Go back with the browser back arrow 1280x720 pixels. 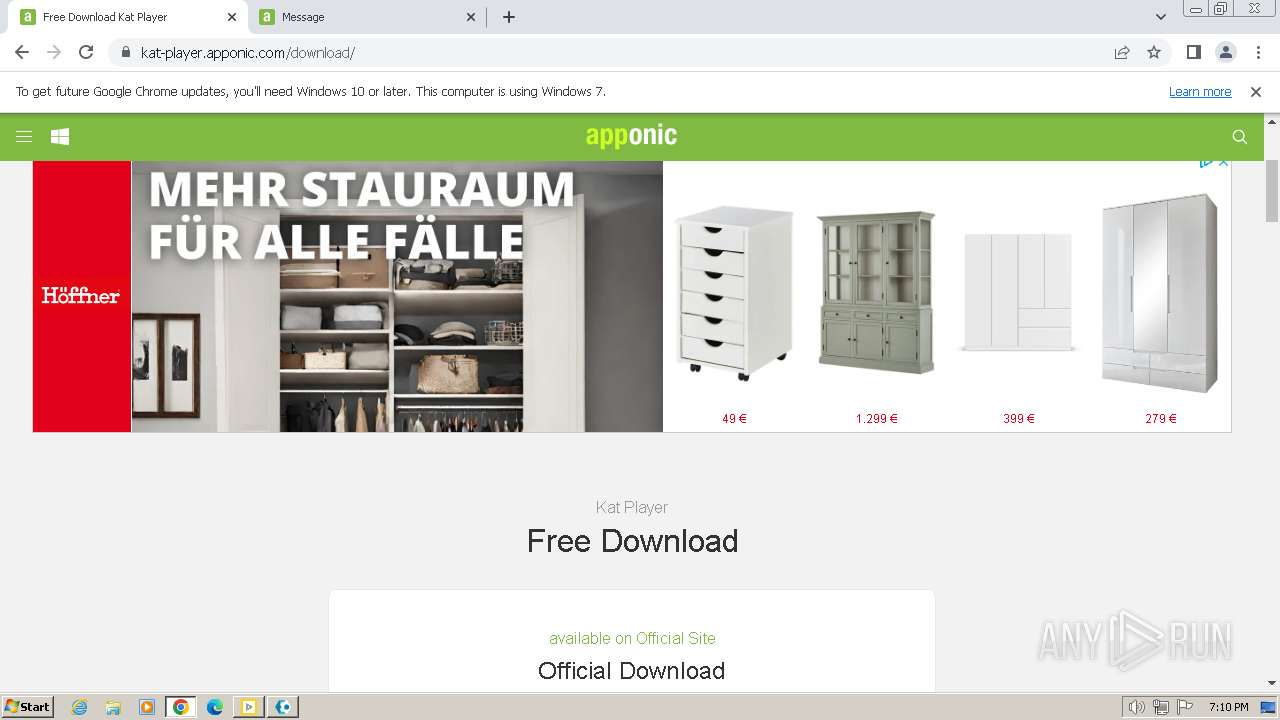click(22, 52)
